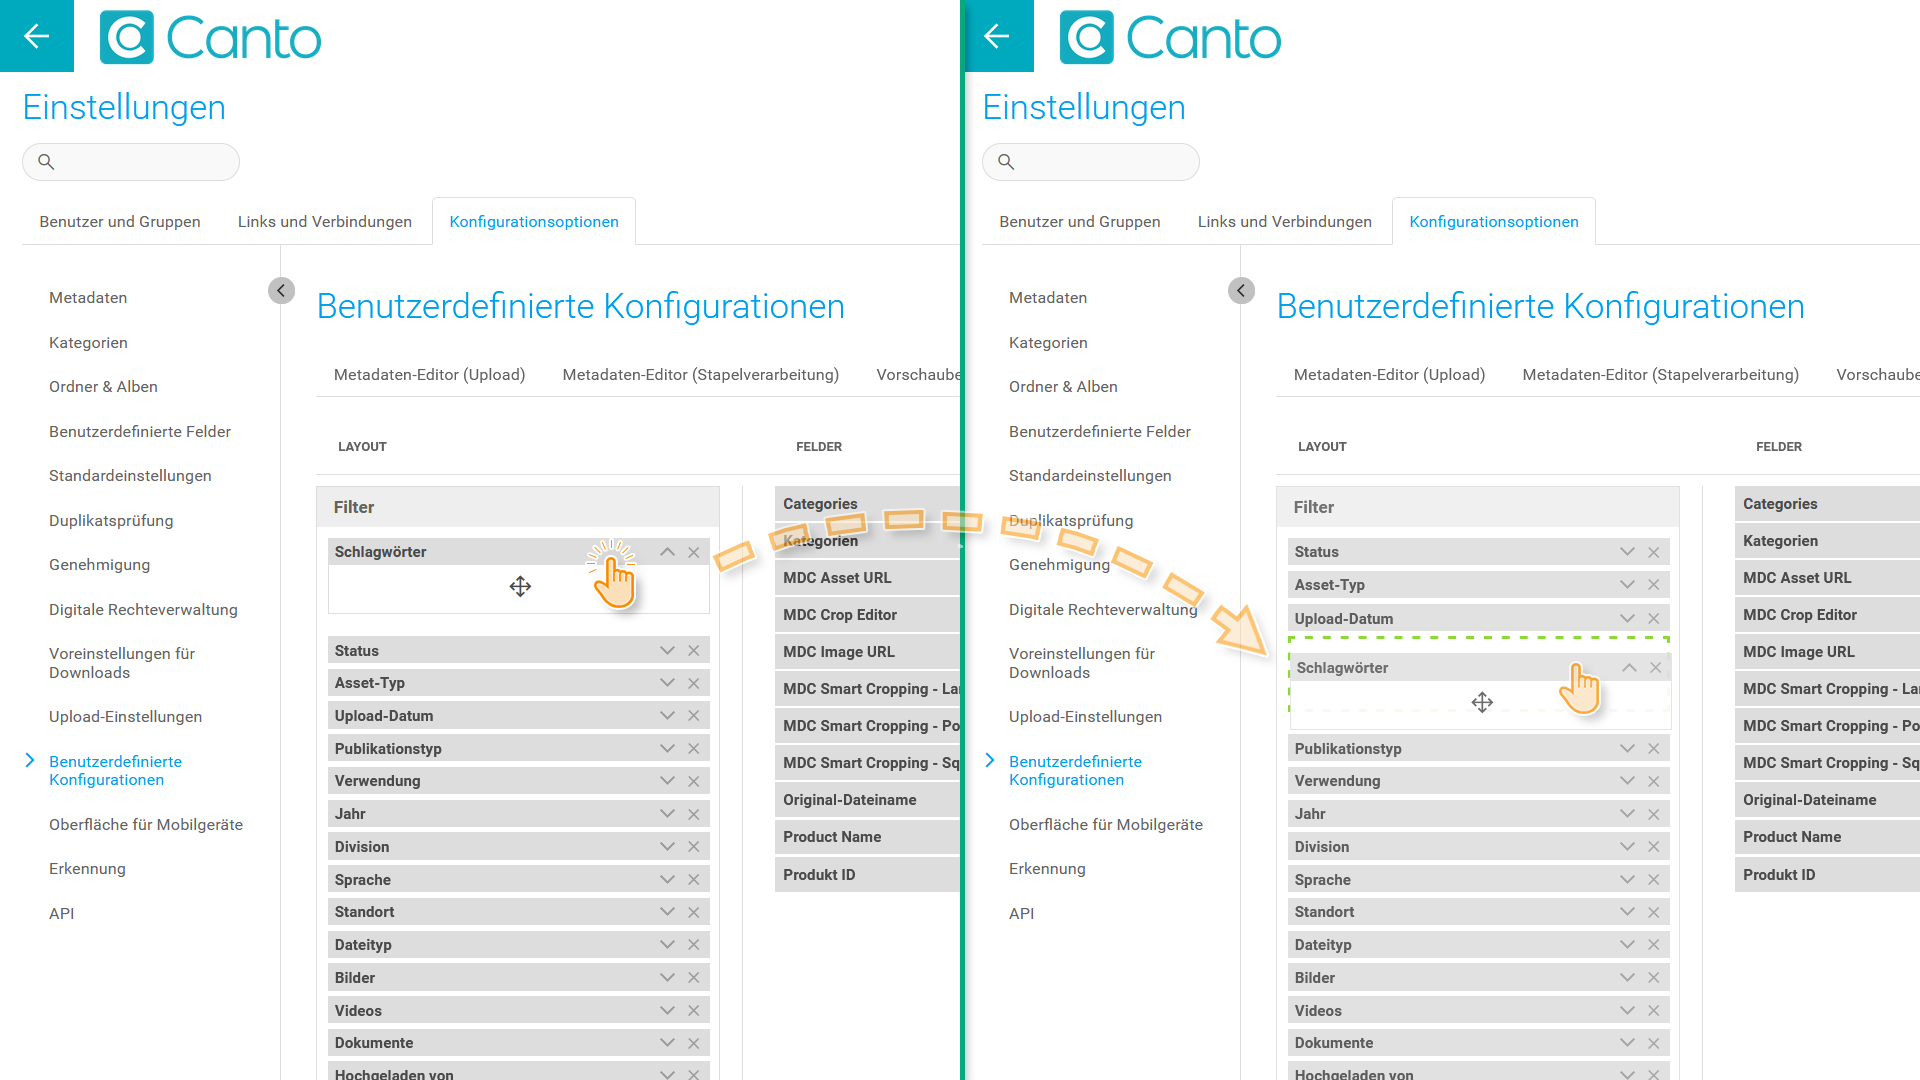Screen dimensions: 1920x1080
Task: Remove the Standort filter in the left panel
Action: (x=694, y=912)
